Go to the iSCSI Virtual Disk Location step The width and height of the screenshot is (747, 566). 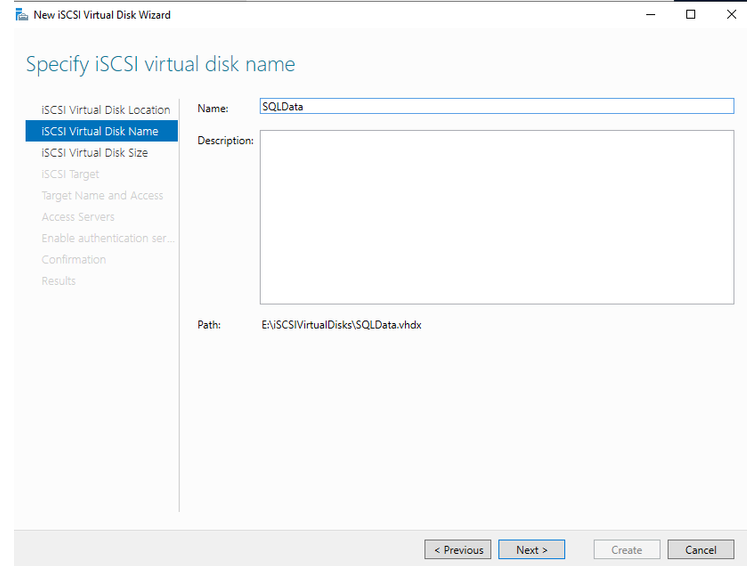[105, 110]
